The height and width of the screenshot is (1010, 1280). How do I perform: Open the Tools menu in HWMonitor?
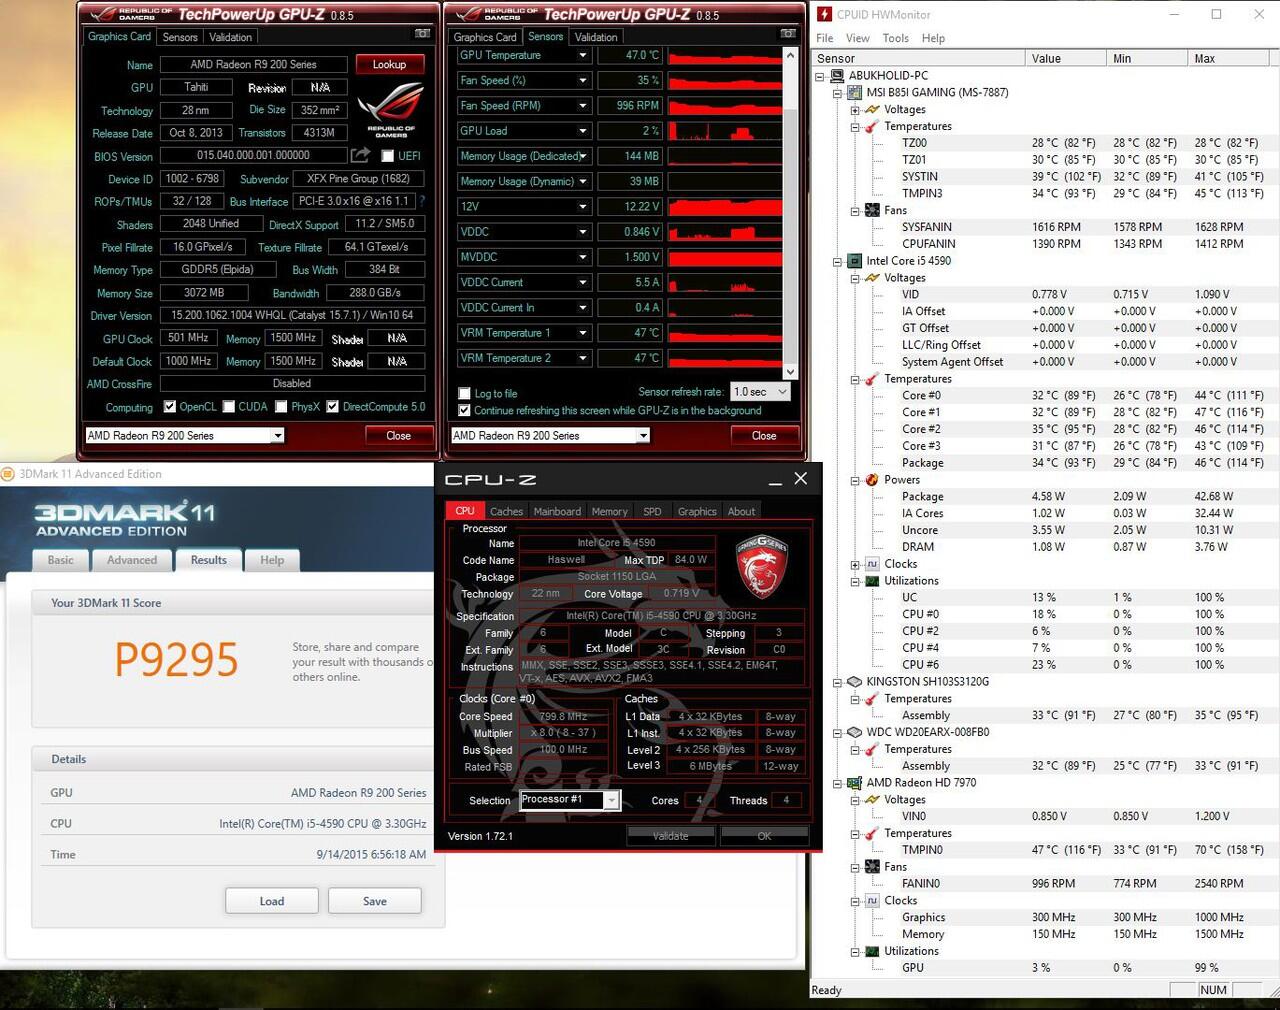(895, 38)
